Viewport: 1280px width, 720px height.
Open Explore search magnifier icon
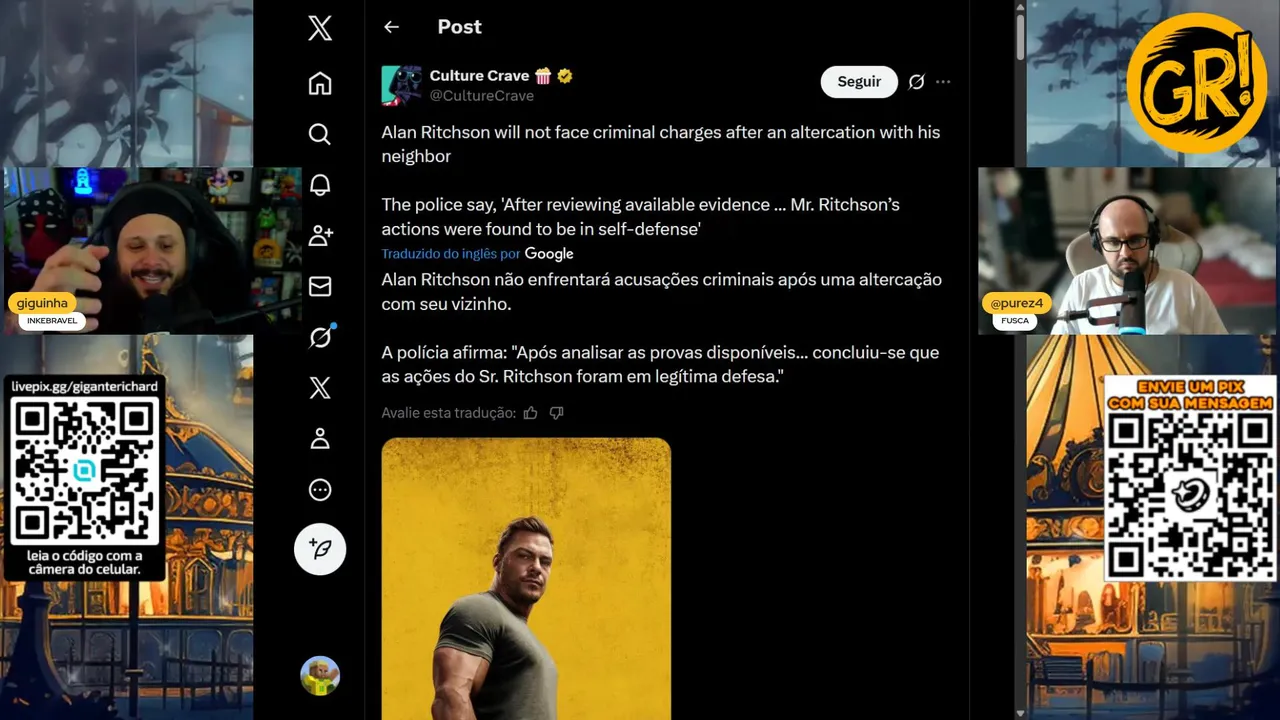(320, 134)
